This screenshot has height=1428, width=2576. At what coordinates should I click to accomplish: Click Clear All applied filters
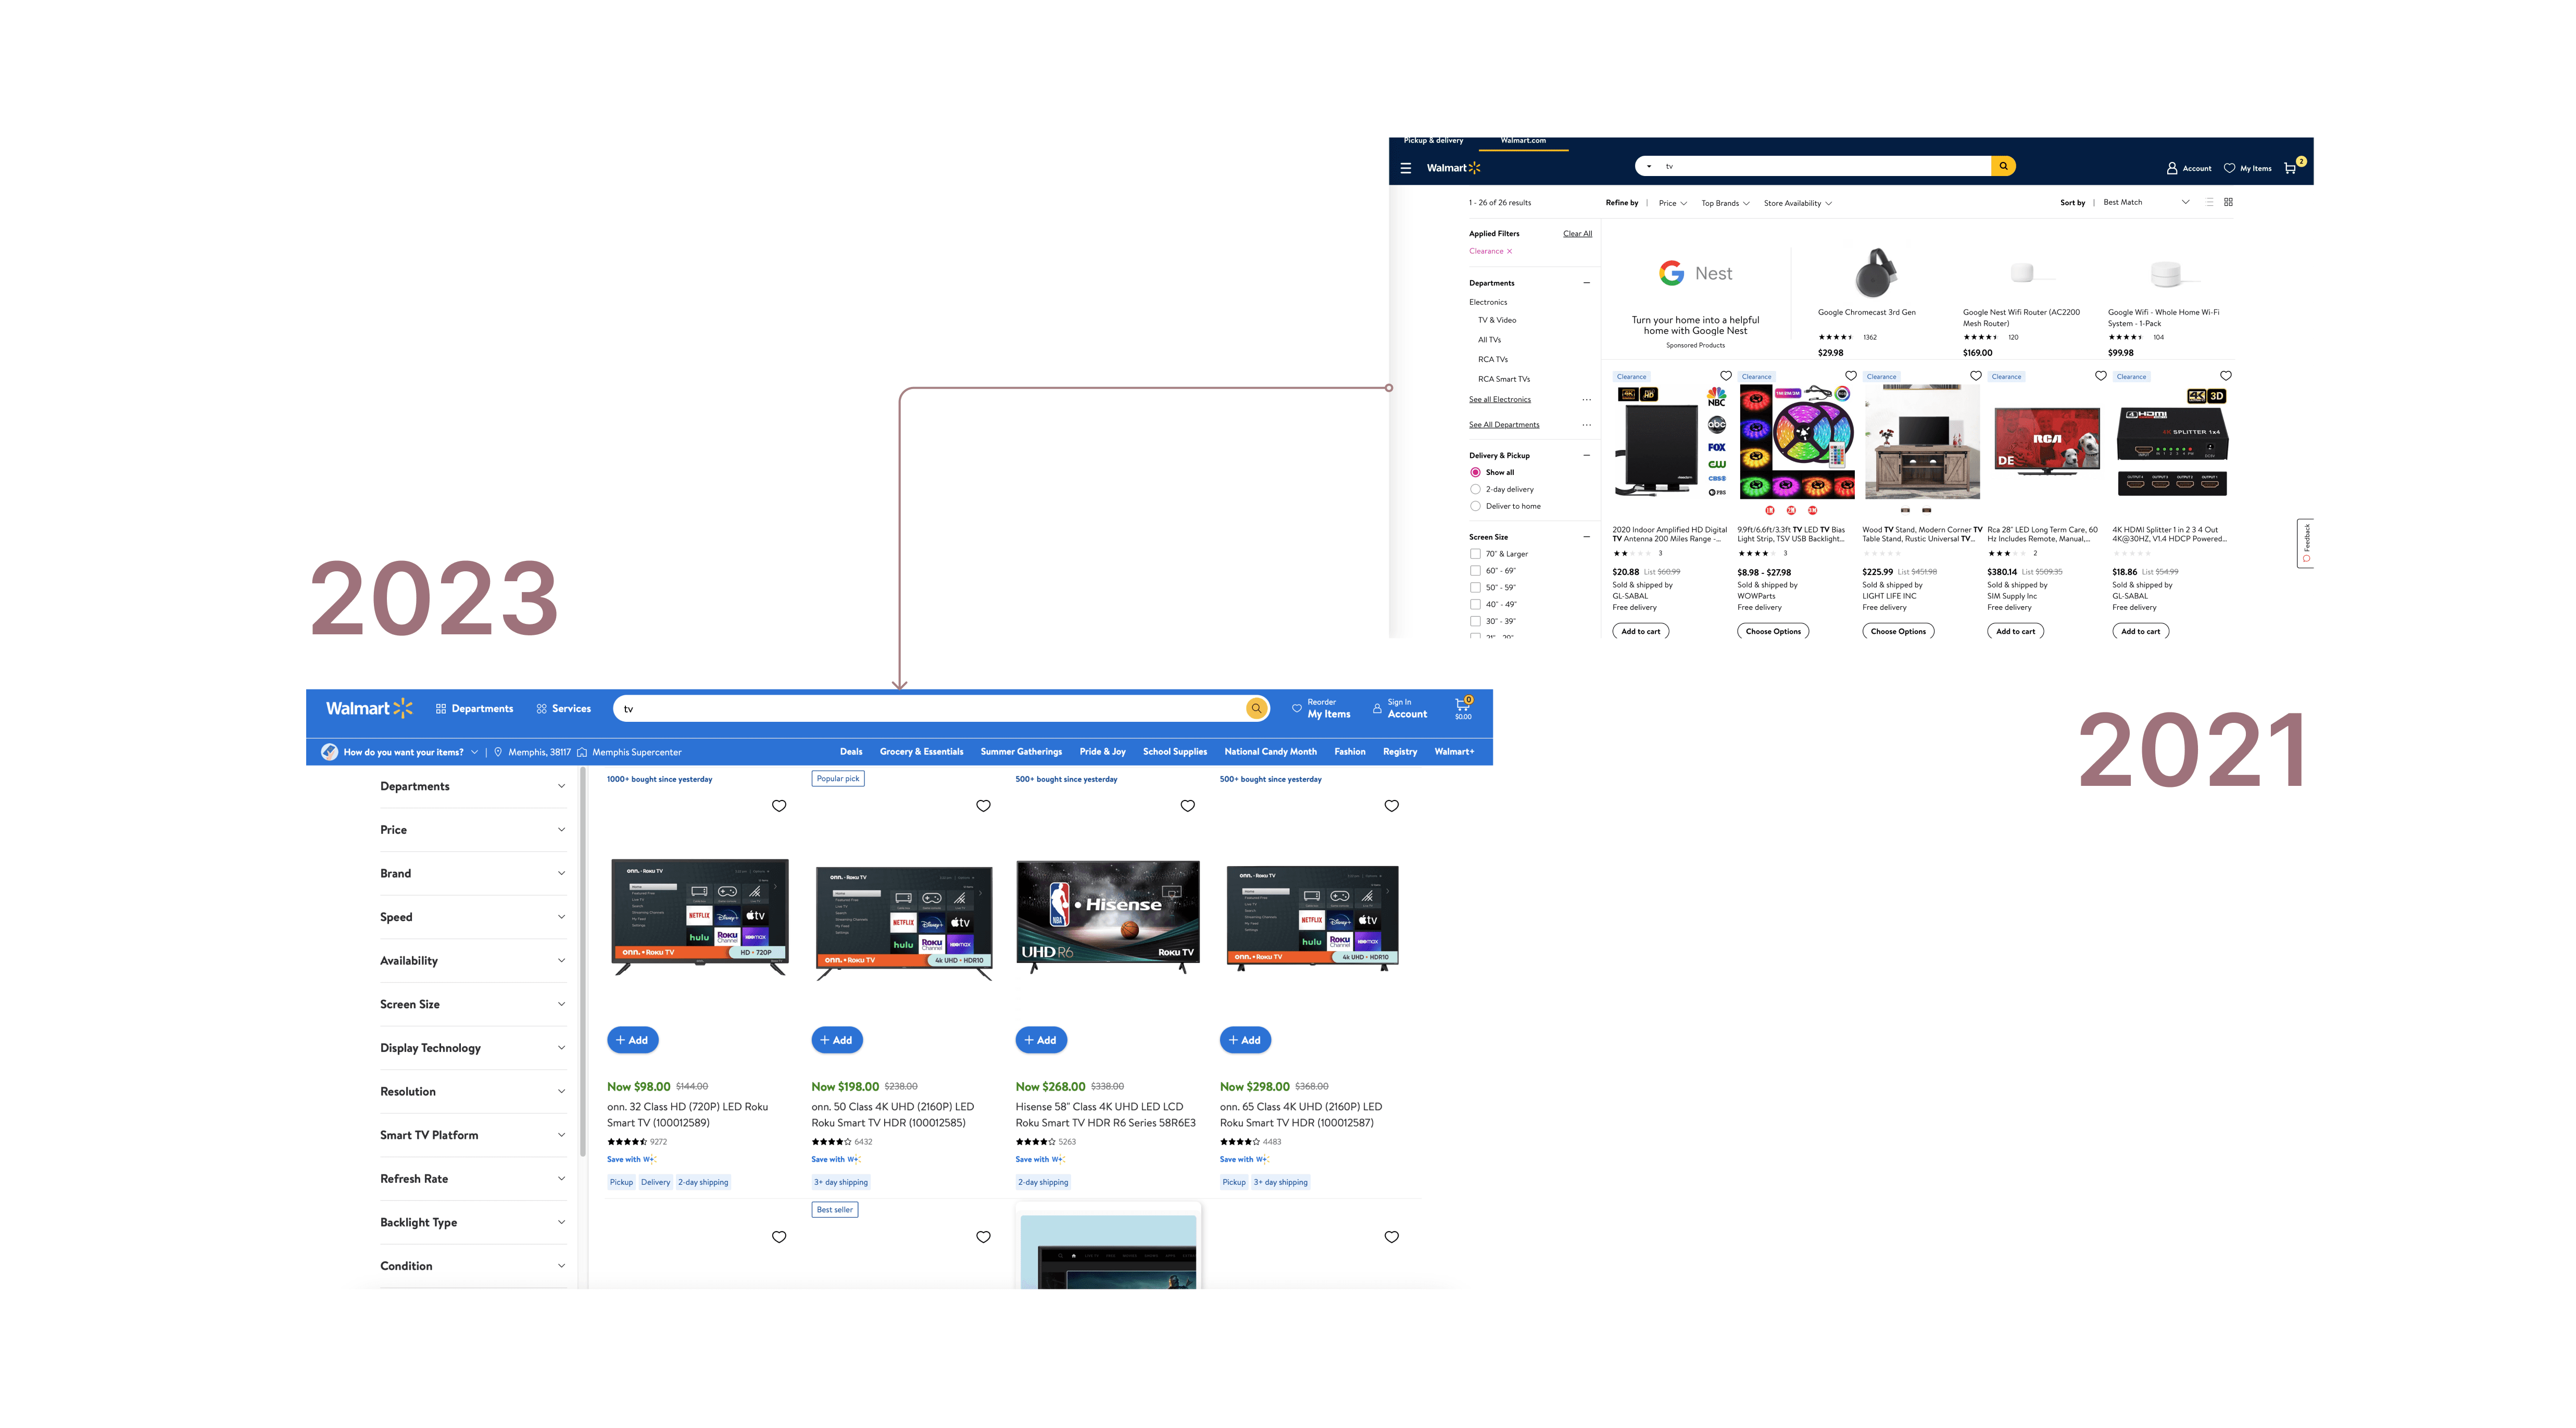click(1577, 234)
